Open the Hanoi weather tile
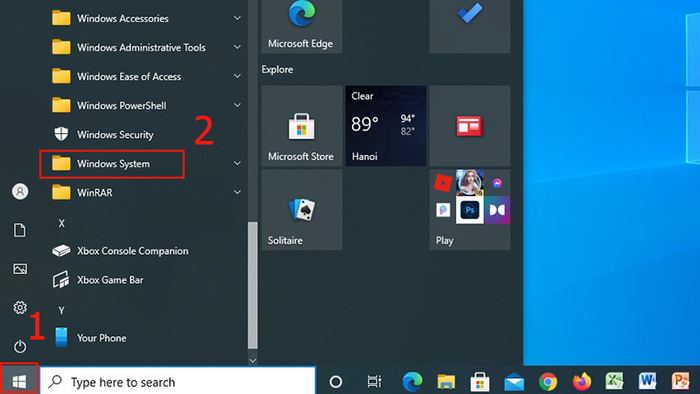 [386, 126]
